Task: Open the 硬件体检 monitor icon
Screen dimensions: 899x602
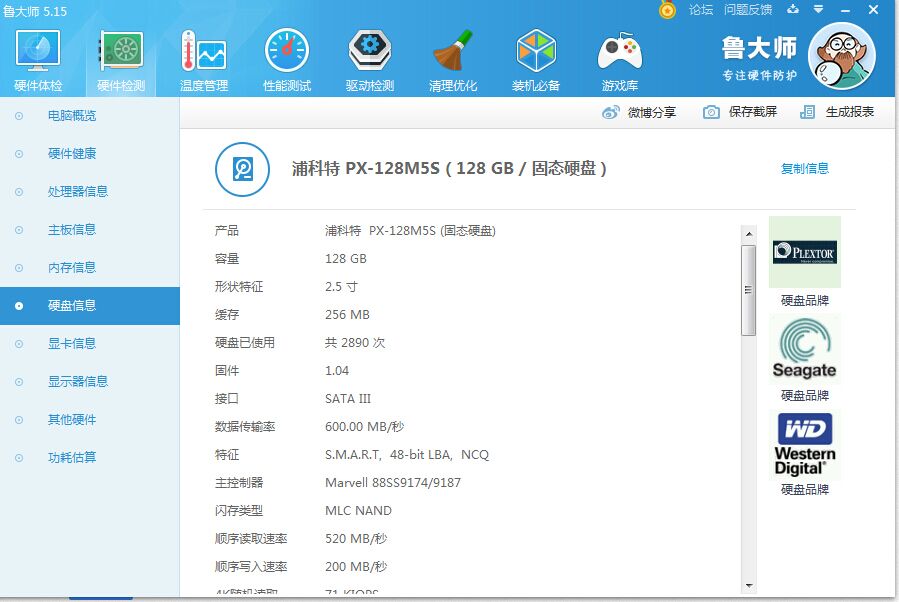Action: [x=38, y=50]
